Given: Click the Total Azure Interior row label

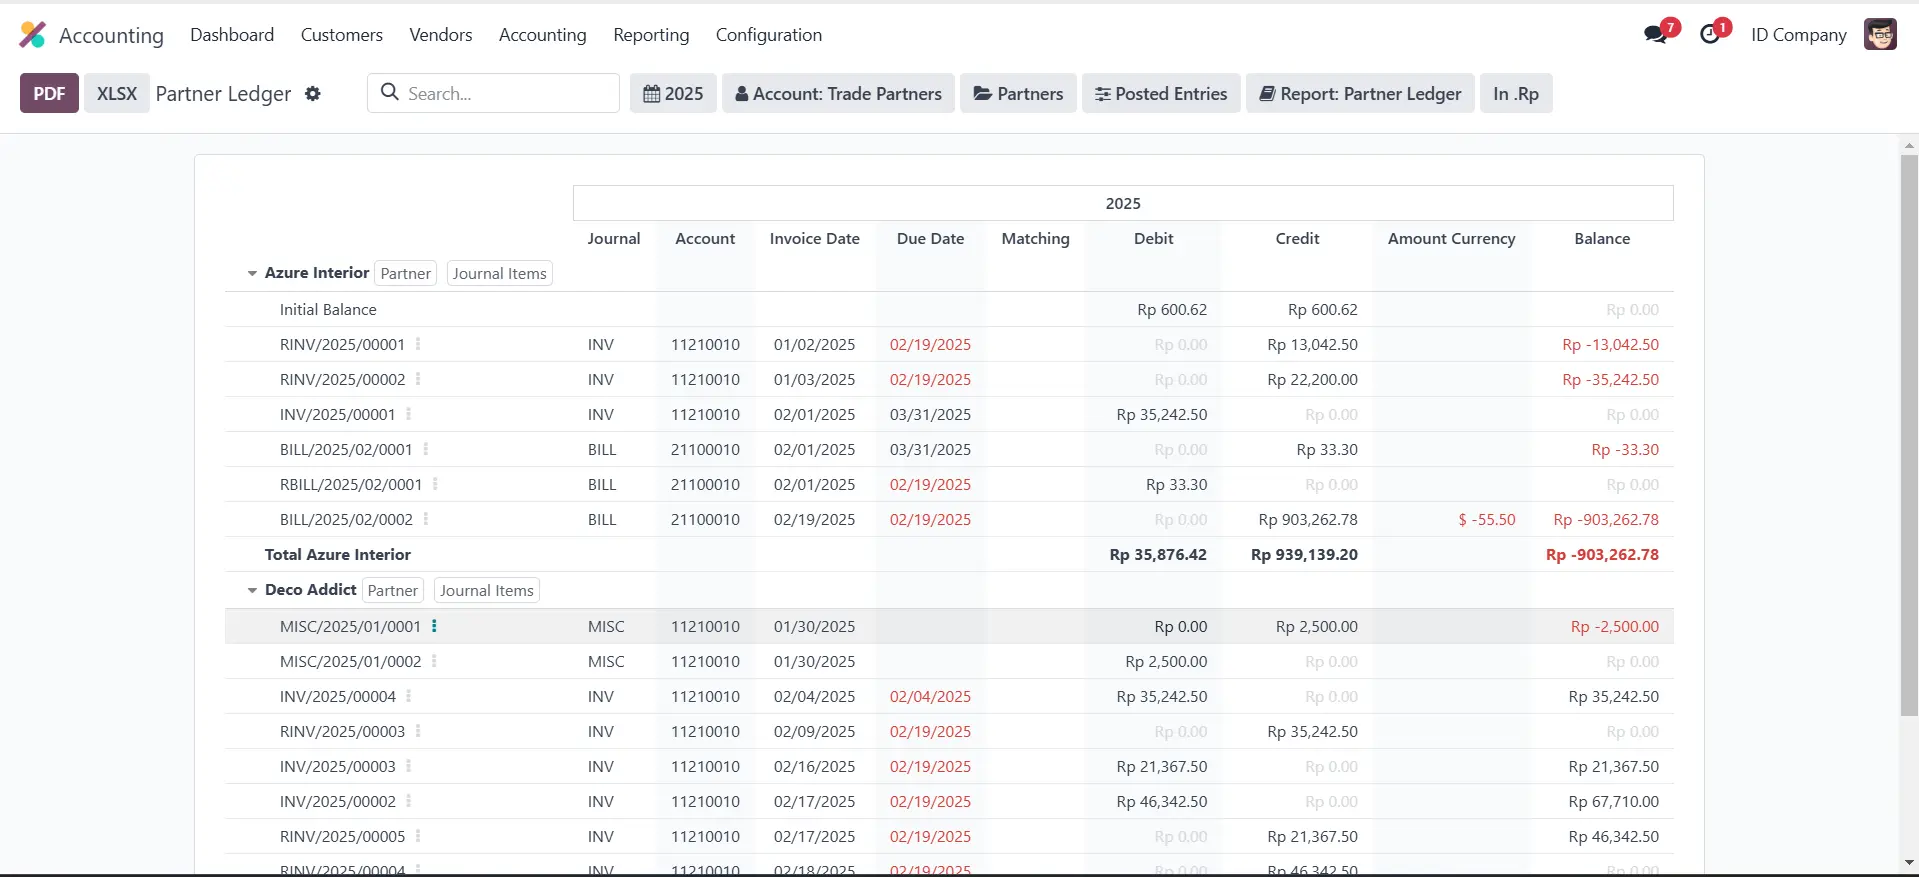Looking at the screenshot, I should pyautogui.click(x=338, y=554).
